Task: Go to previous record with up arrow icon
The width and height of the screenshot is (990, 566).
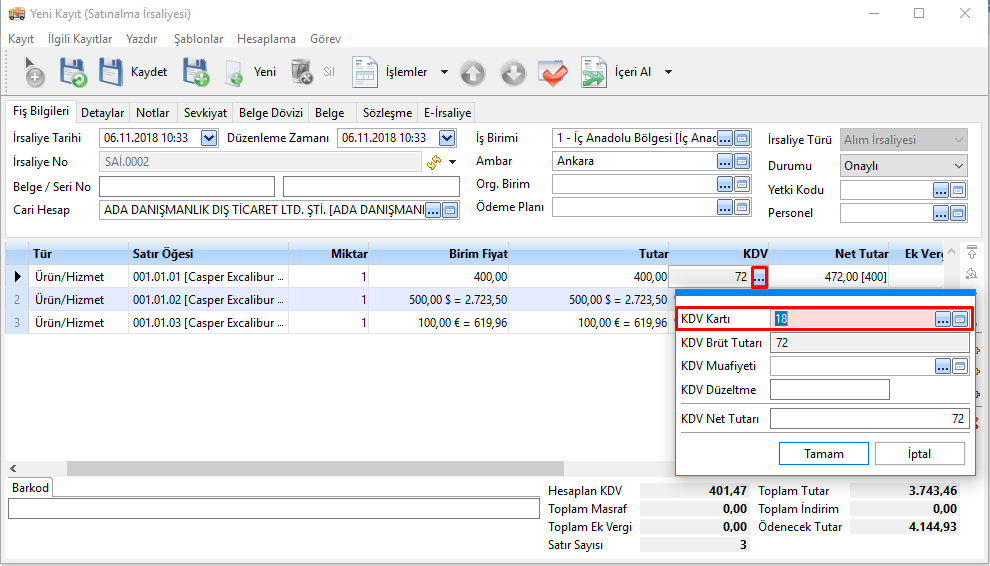Action: [x=473, y=72]
